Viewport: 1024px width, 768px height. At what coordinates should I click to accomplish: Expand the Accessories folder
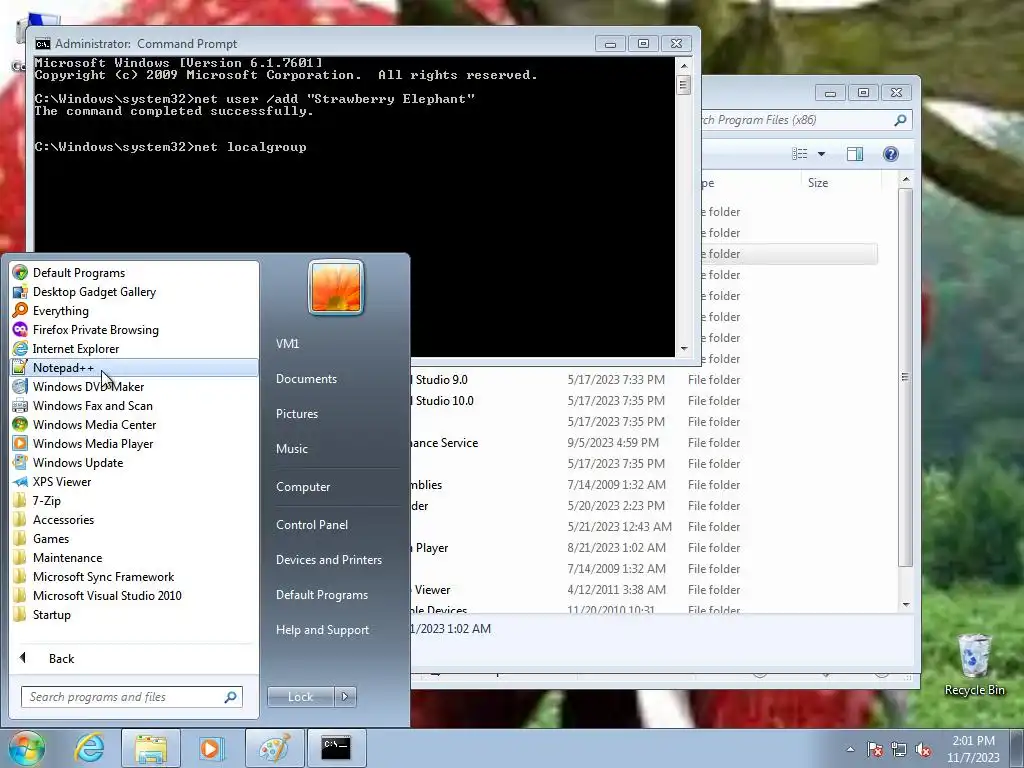(134, 520)
